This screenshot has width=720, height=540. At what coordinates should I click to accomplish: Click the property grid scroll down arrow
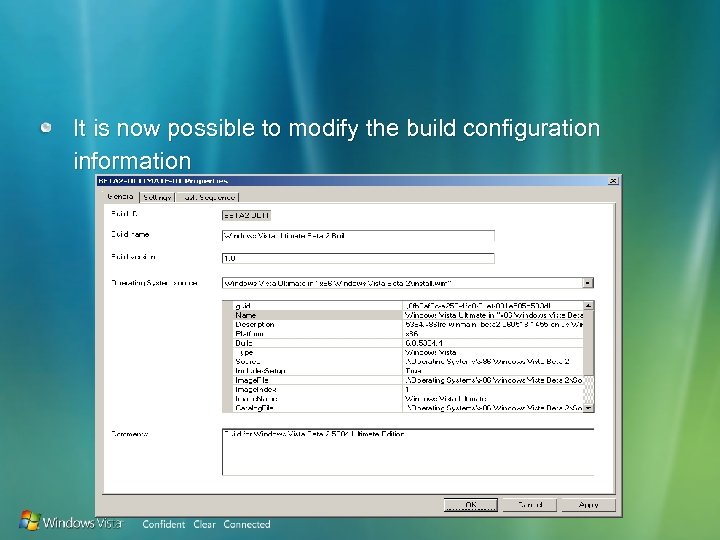click(x=589, y=408)
